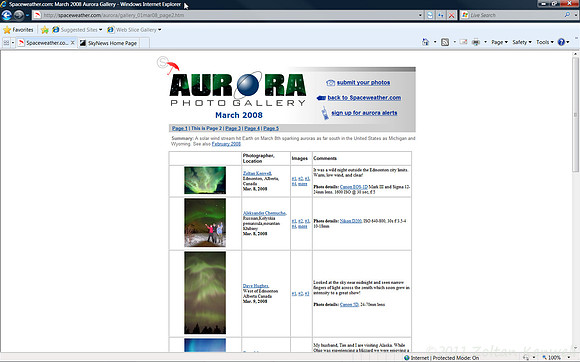Image resolution: width=580 pixels, height=362 pixels.
Task: Click the Spaceweather S logo icon
Action: click(168, 65)
